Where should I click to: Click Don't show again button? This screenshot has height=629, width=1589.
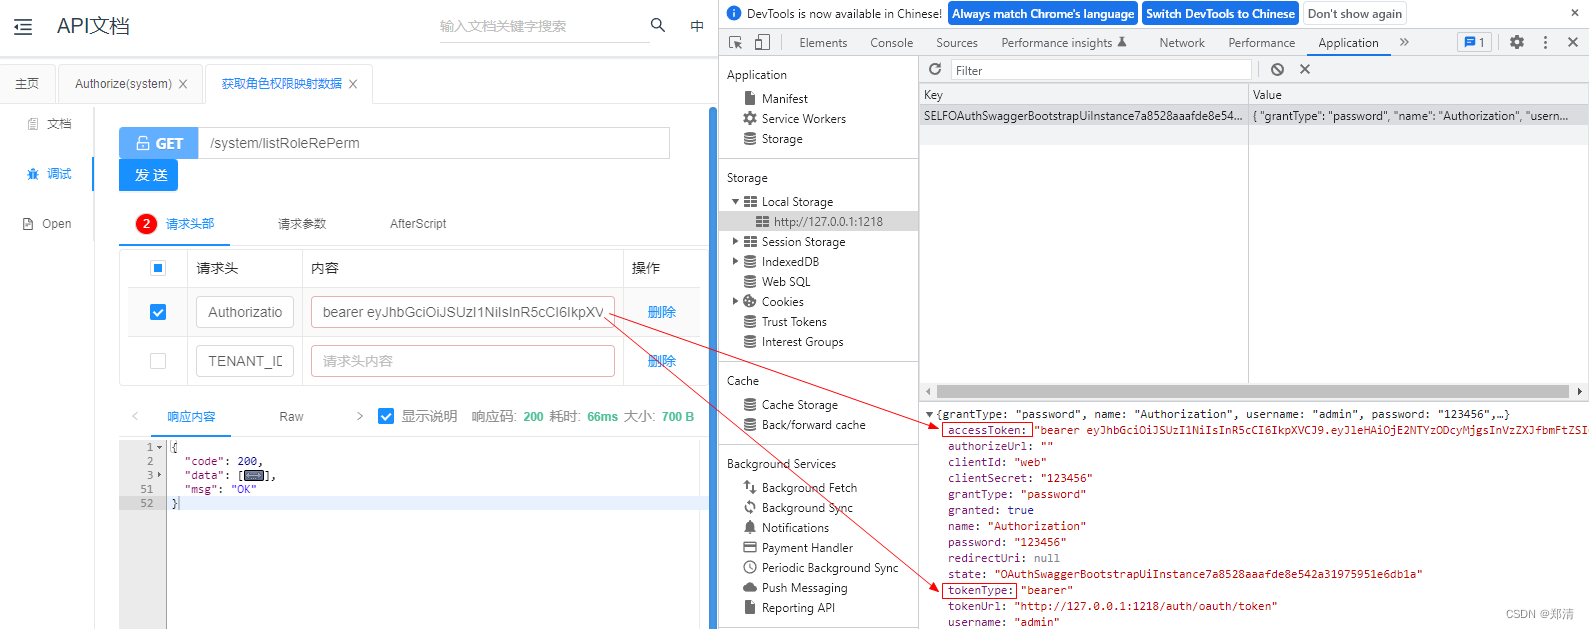(x=1355, y=13)
